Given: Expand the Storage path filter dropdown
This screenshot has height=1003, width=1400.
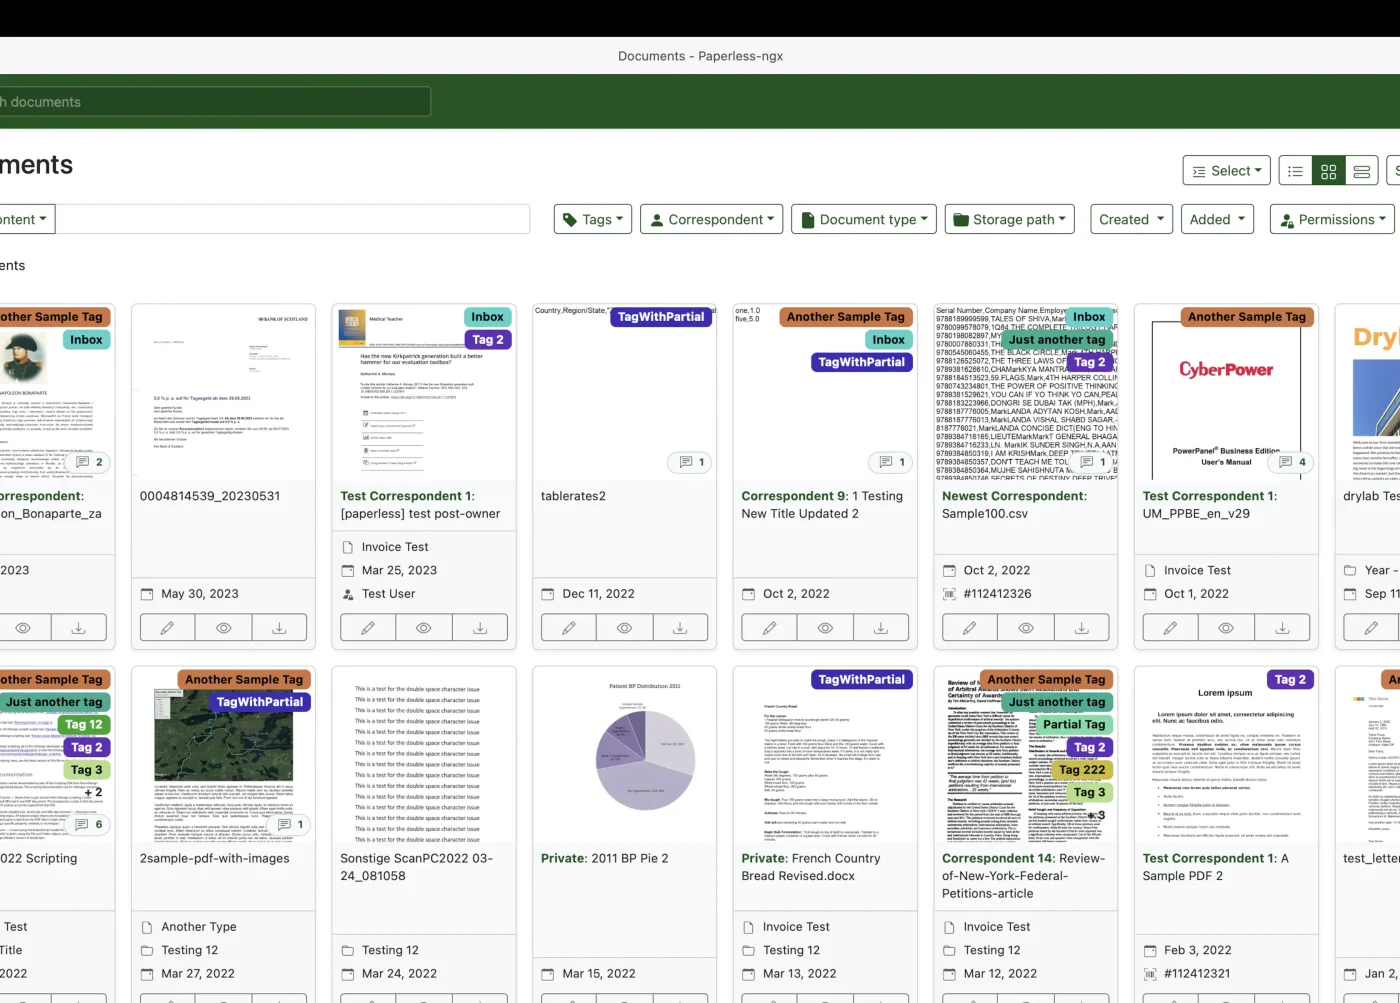Looking at the screenshot, I should click(x=1010, y=219).
